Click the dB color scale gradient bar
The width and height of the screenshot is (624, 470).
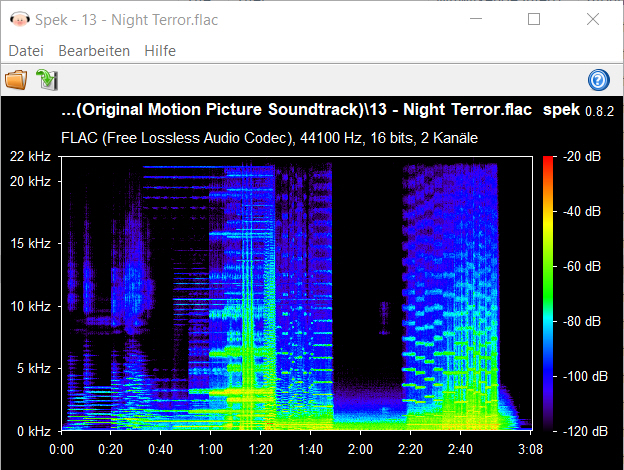[x=548, y=294]
